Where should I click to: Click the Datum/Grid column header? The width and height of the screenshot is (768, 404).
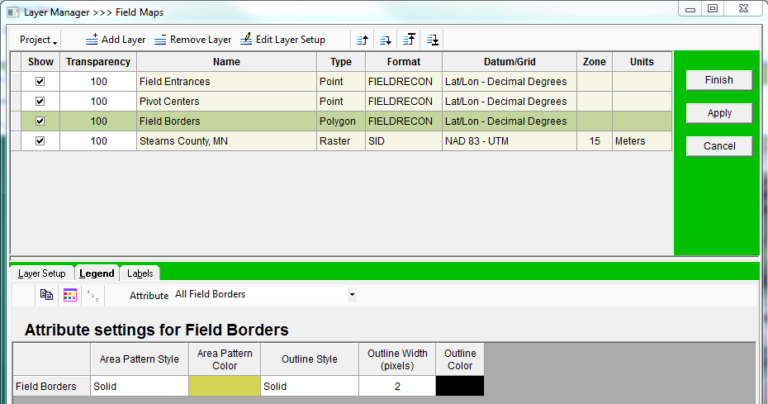pyautogui.click(x=509, y=62)
